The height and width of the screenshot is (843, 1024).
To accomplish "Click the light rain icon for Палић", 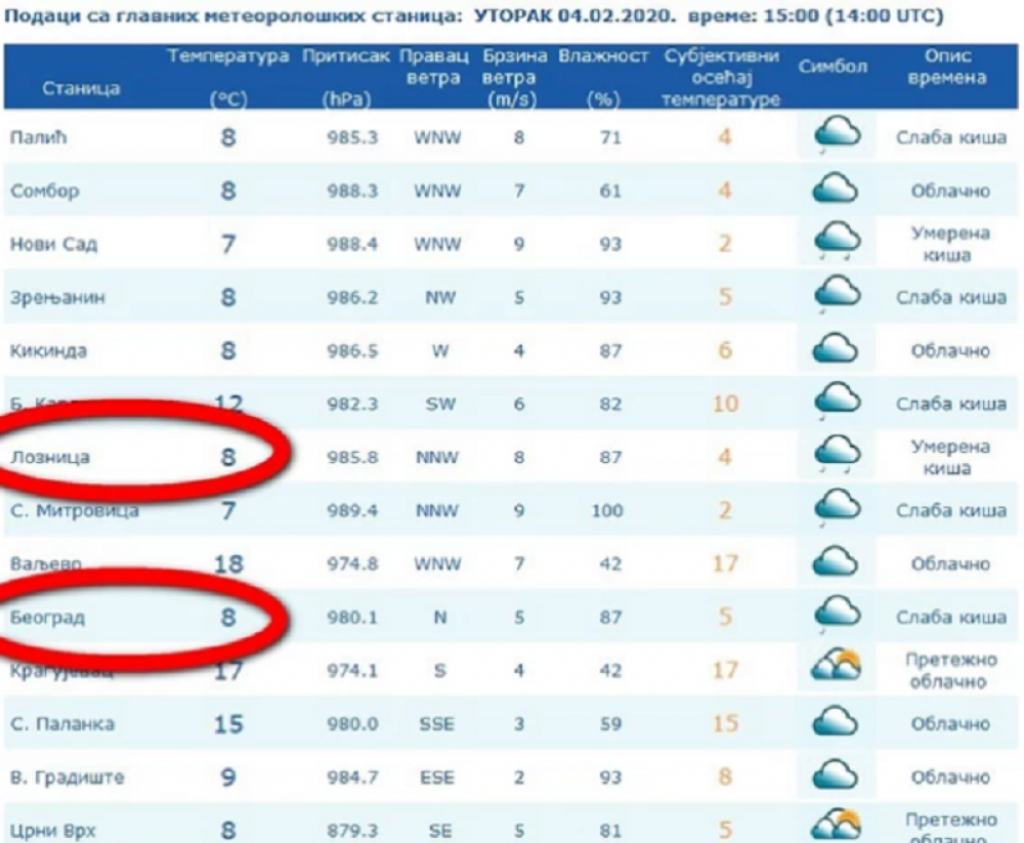I will tap(837, 136).
